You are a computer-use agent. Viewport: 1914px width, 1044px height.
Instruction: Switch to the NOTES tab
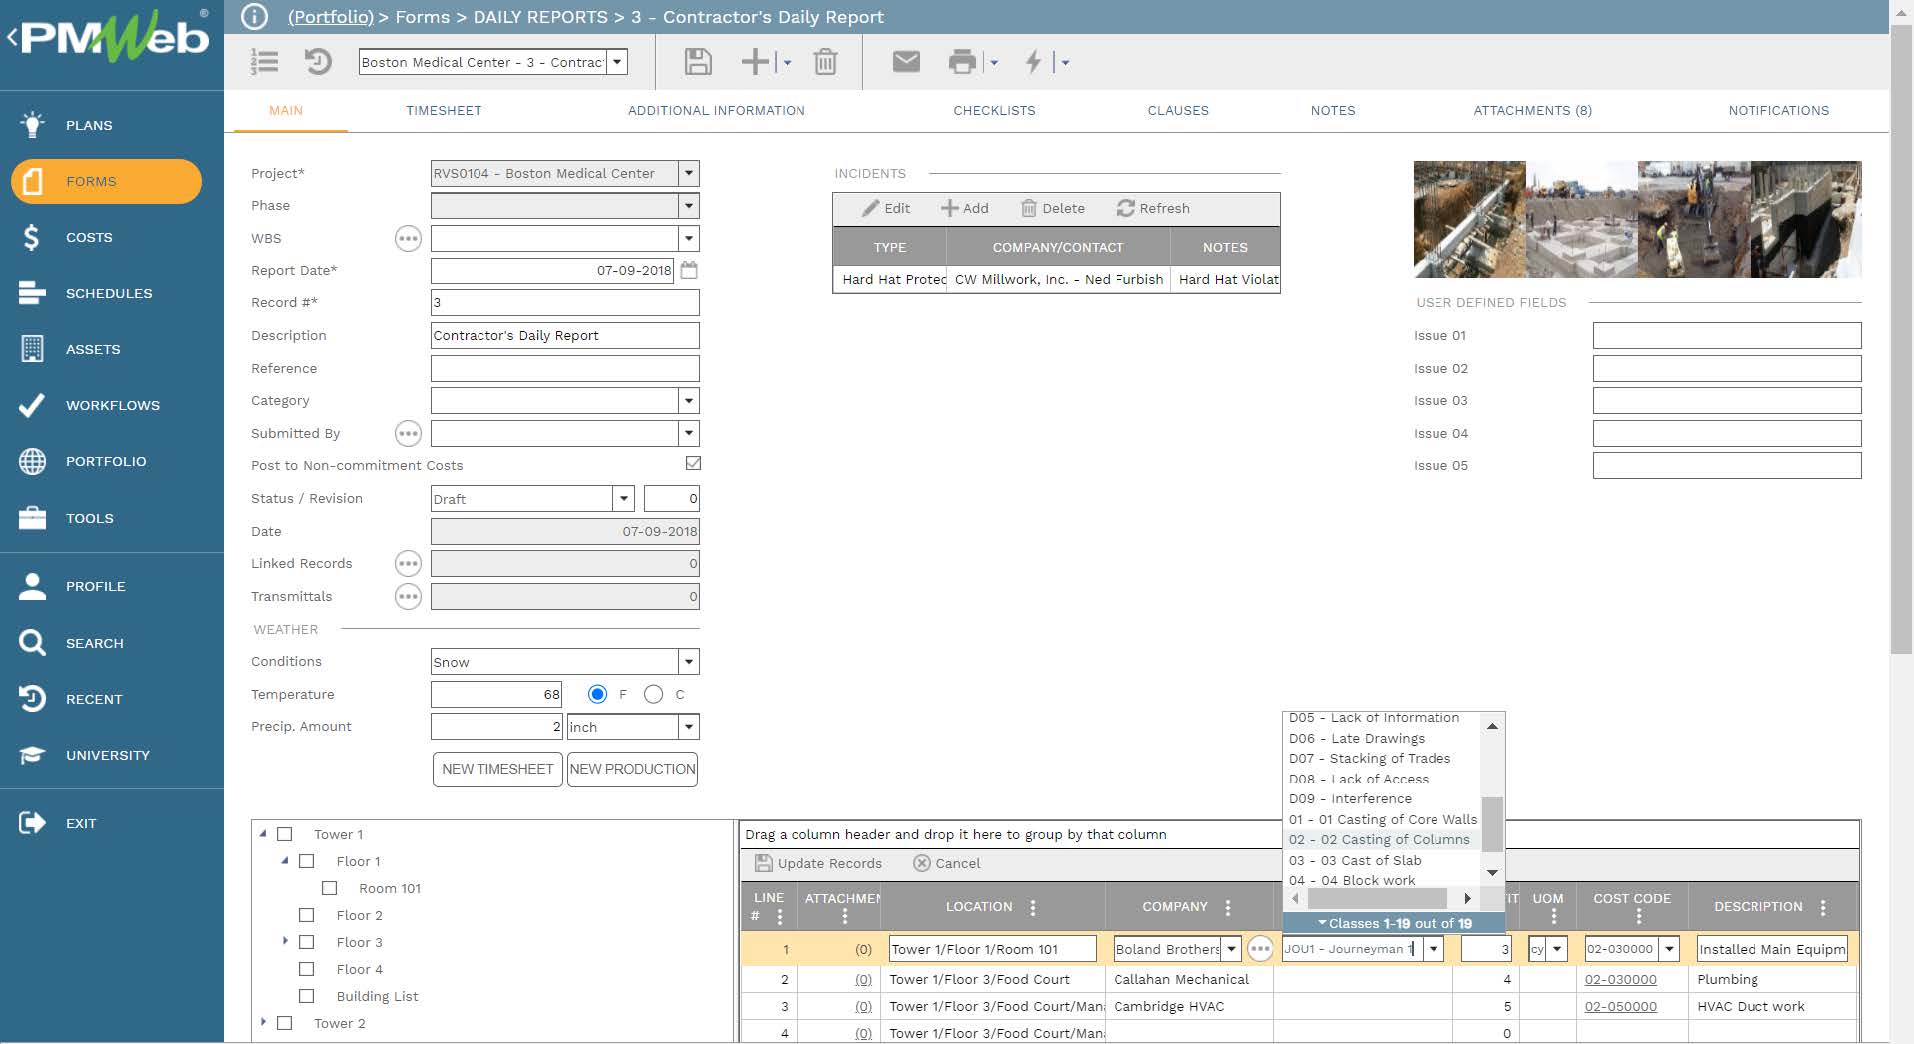(x=1333, y=110)
